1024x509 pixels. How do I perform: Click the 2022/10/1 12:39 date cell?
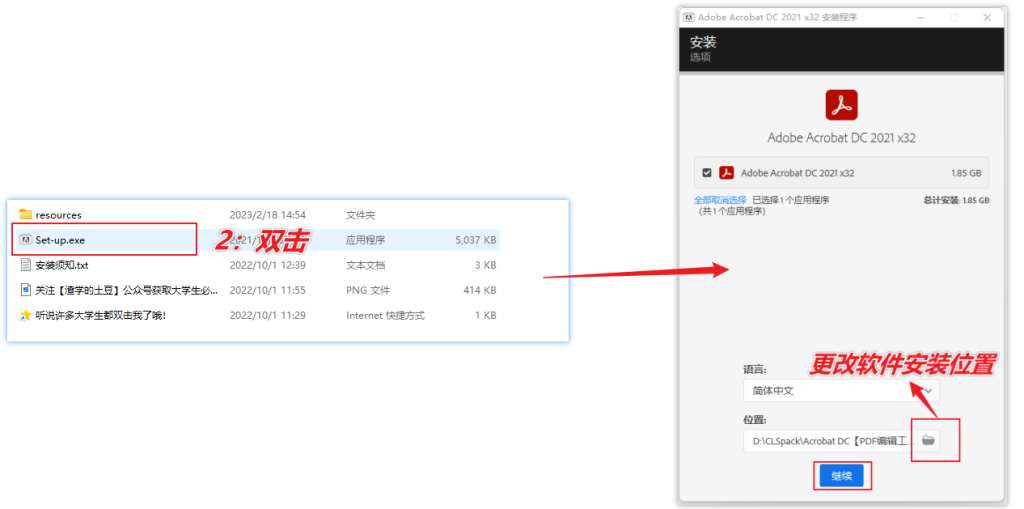tap(268, 265)
